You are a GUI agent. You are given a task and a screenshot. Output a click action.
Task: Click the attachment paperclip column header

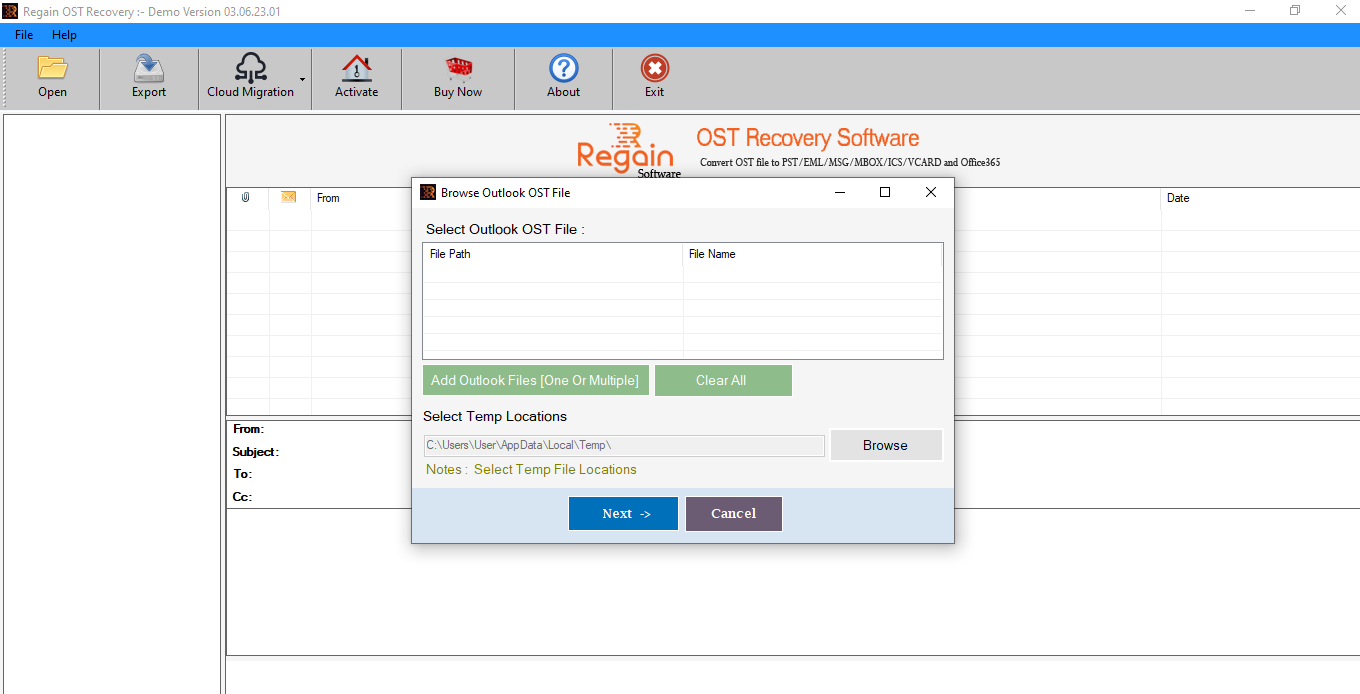(246, 197)
